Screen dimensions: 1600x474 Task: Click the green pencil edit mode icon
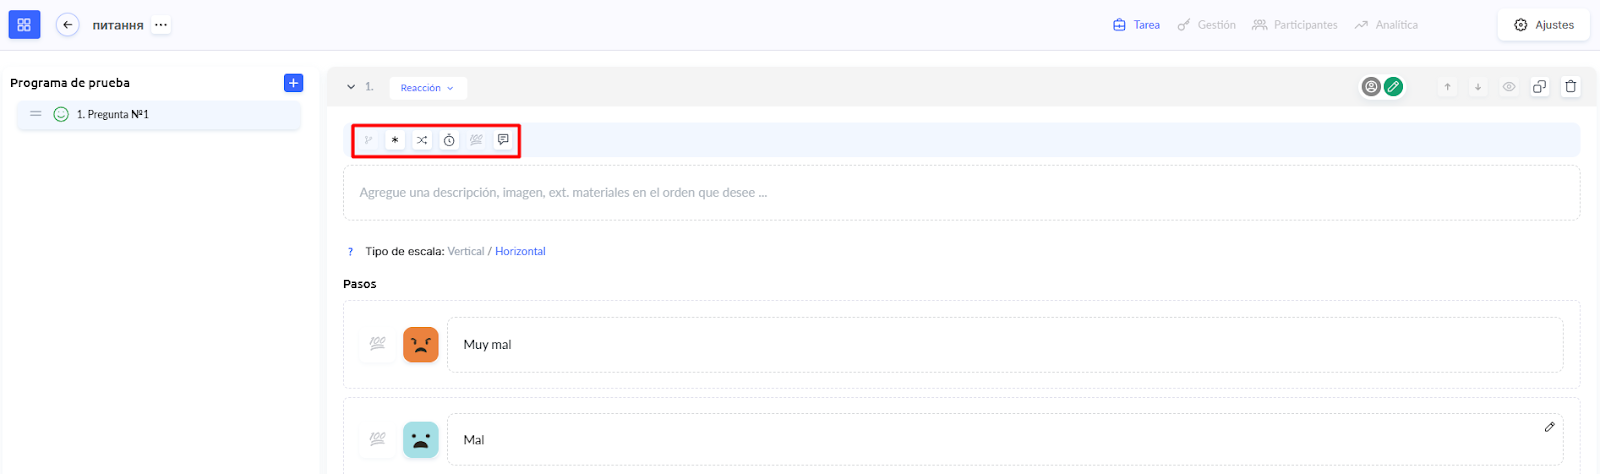(x=1393, y=87)
